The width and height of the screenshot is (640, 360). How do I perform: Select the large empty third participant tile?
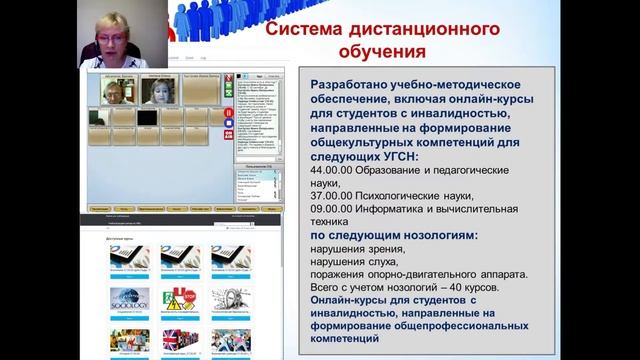(x=202, y=90)
